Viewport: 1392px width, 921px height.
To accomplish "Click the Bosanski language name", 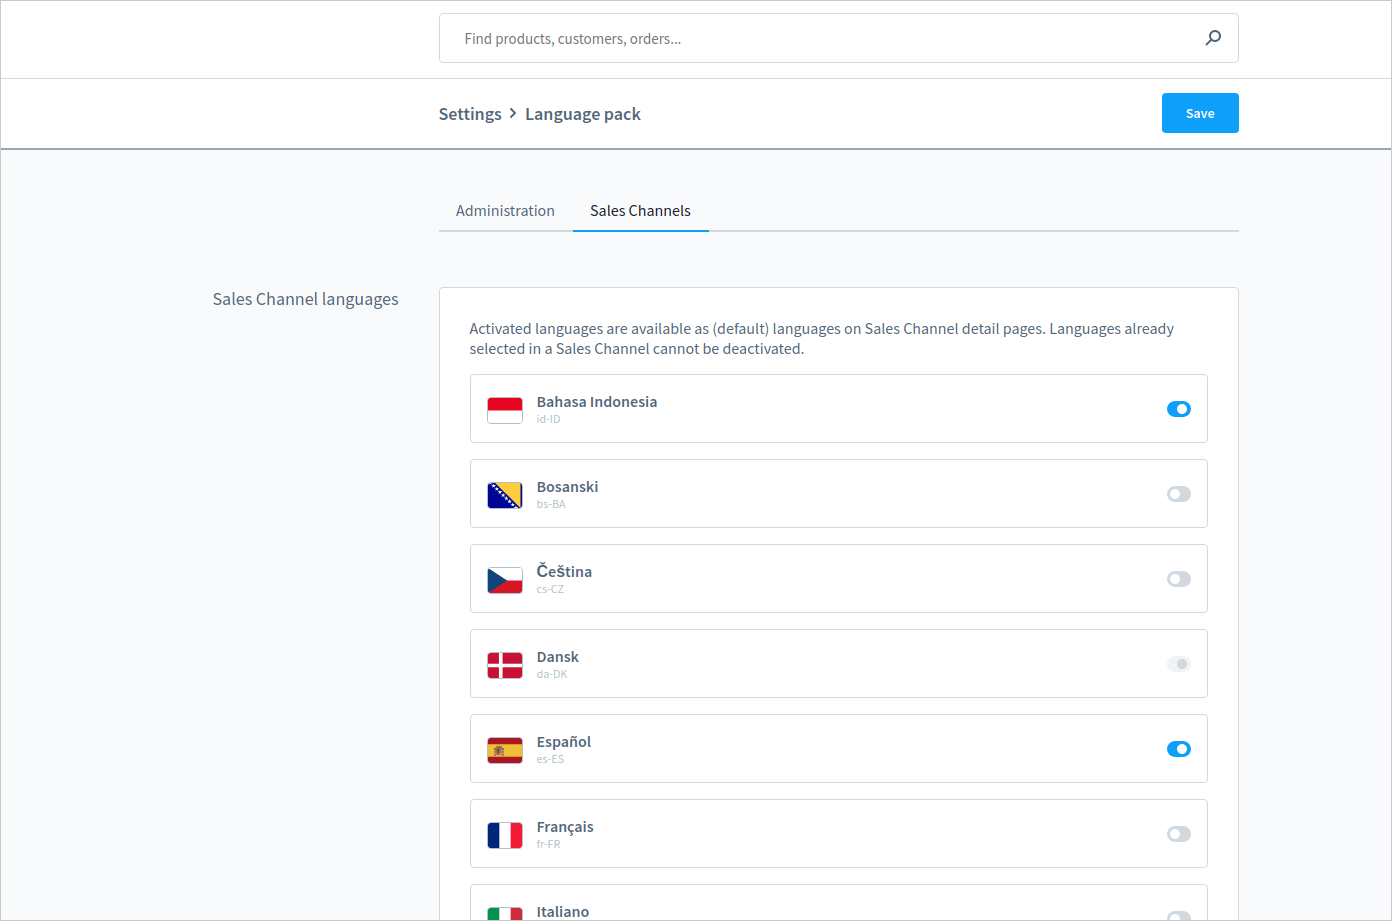I will [567, 487].
